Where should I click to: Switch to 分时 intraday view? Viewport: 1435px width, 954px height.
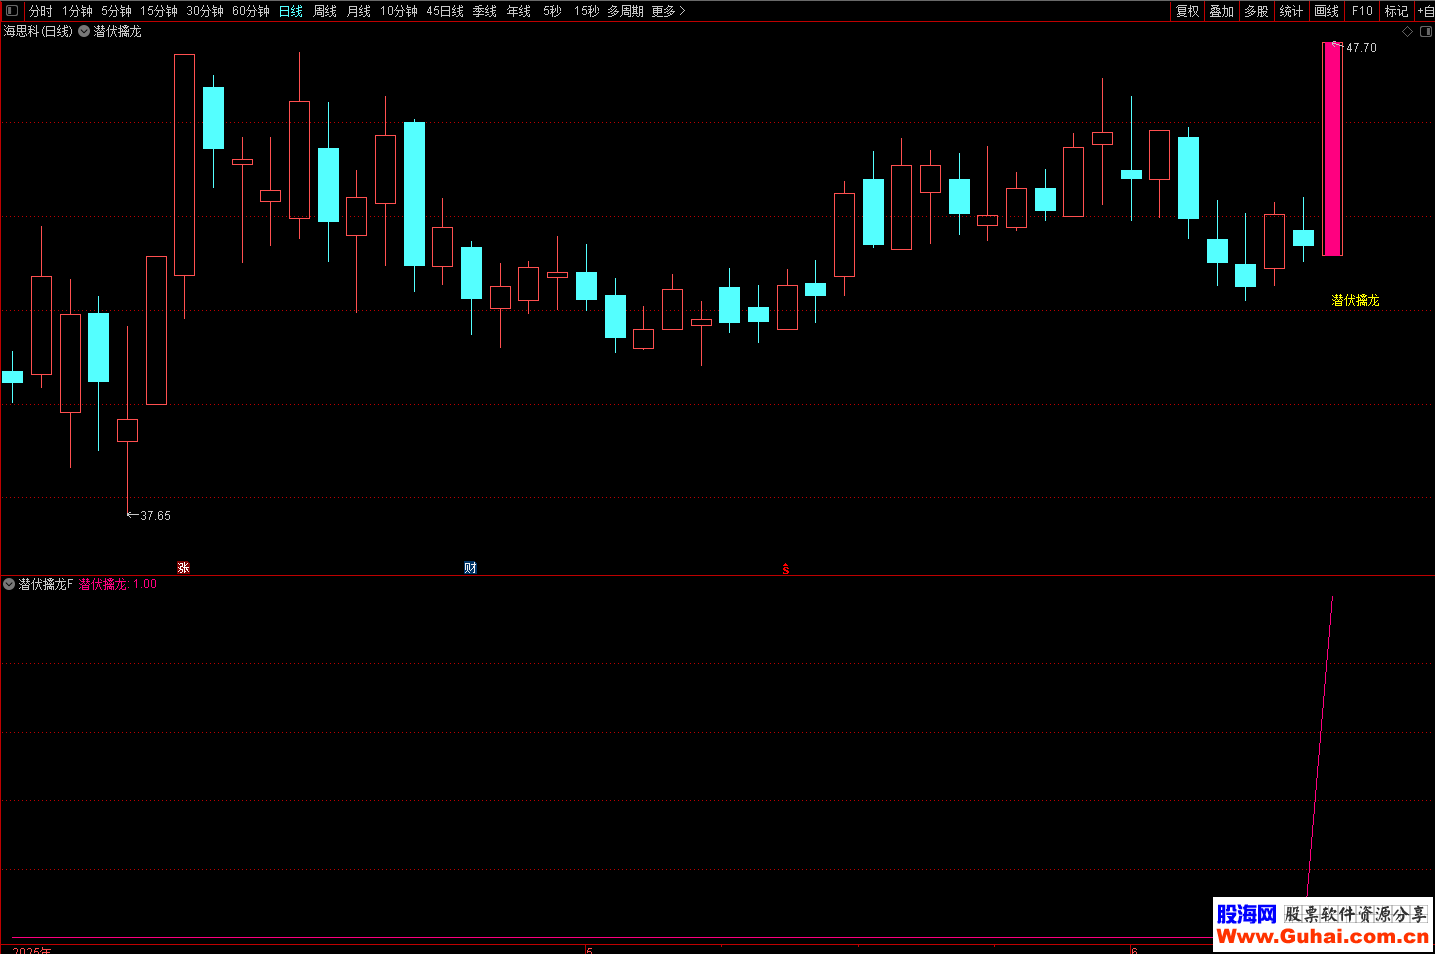pyautogui.click(x=40, y=11)
